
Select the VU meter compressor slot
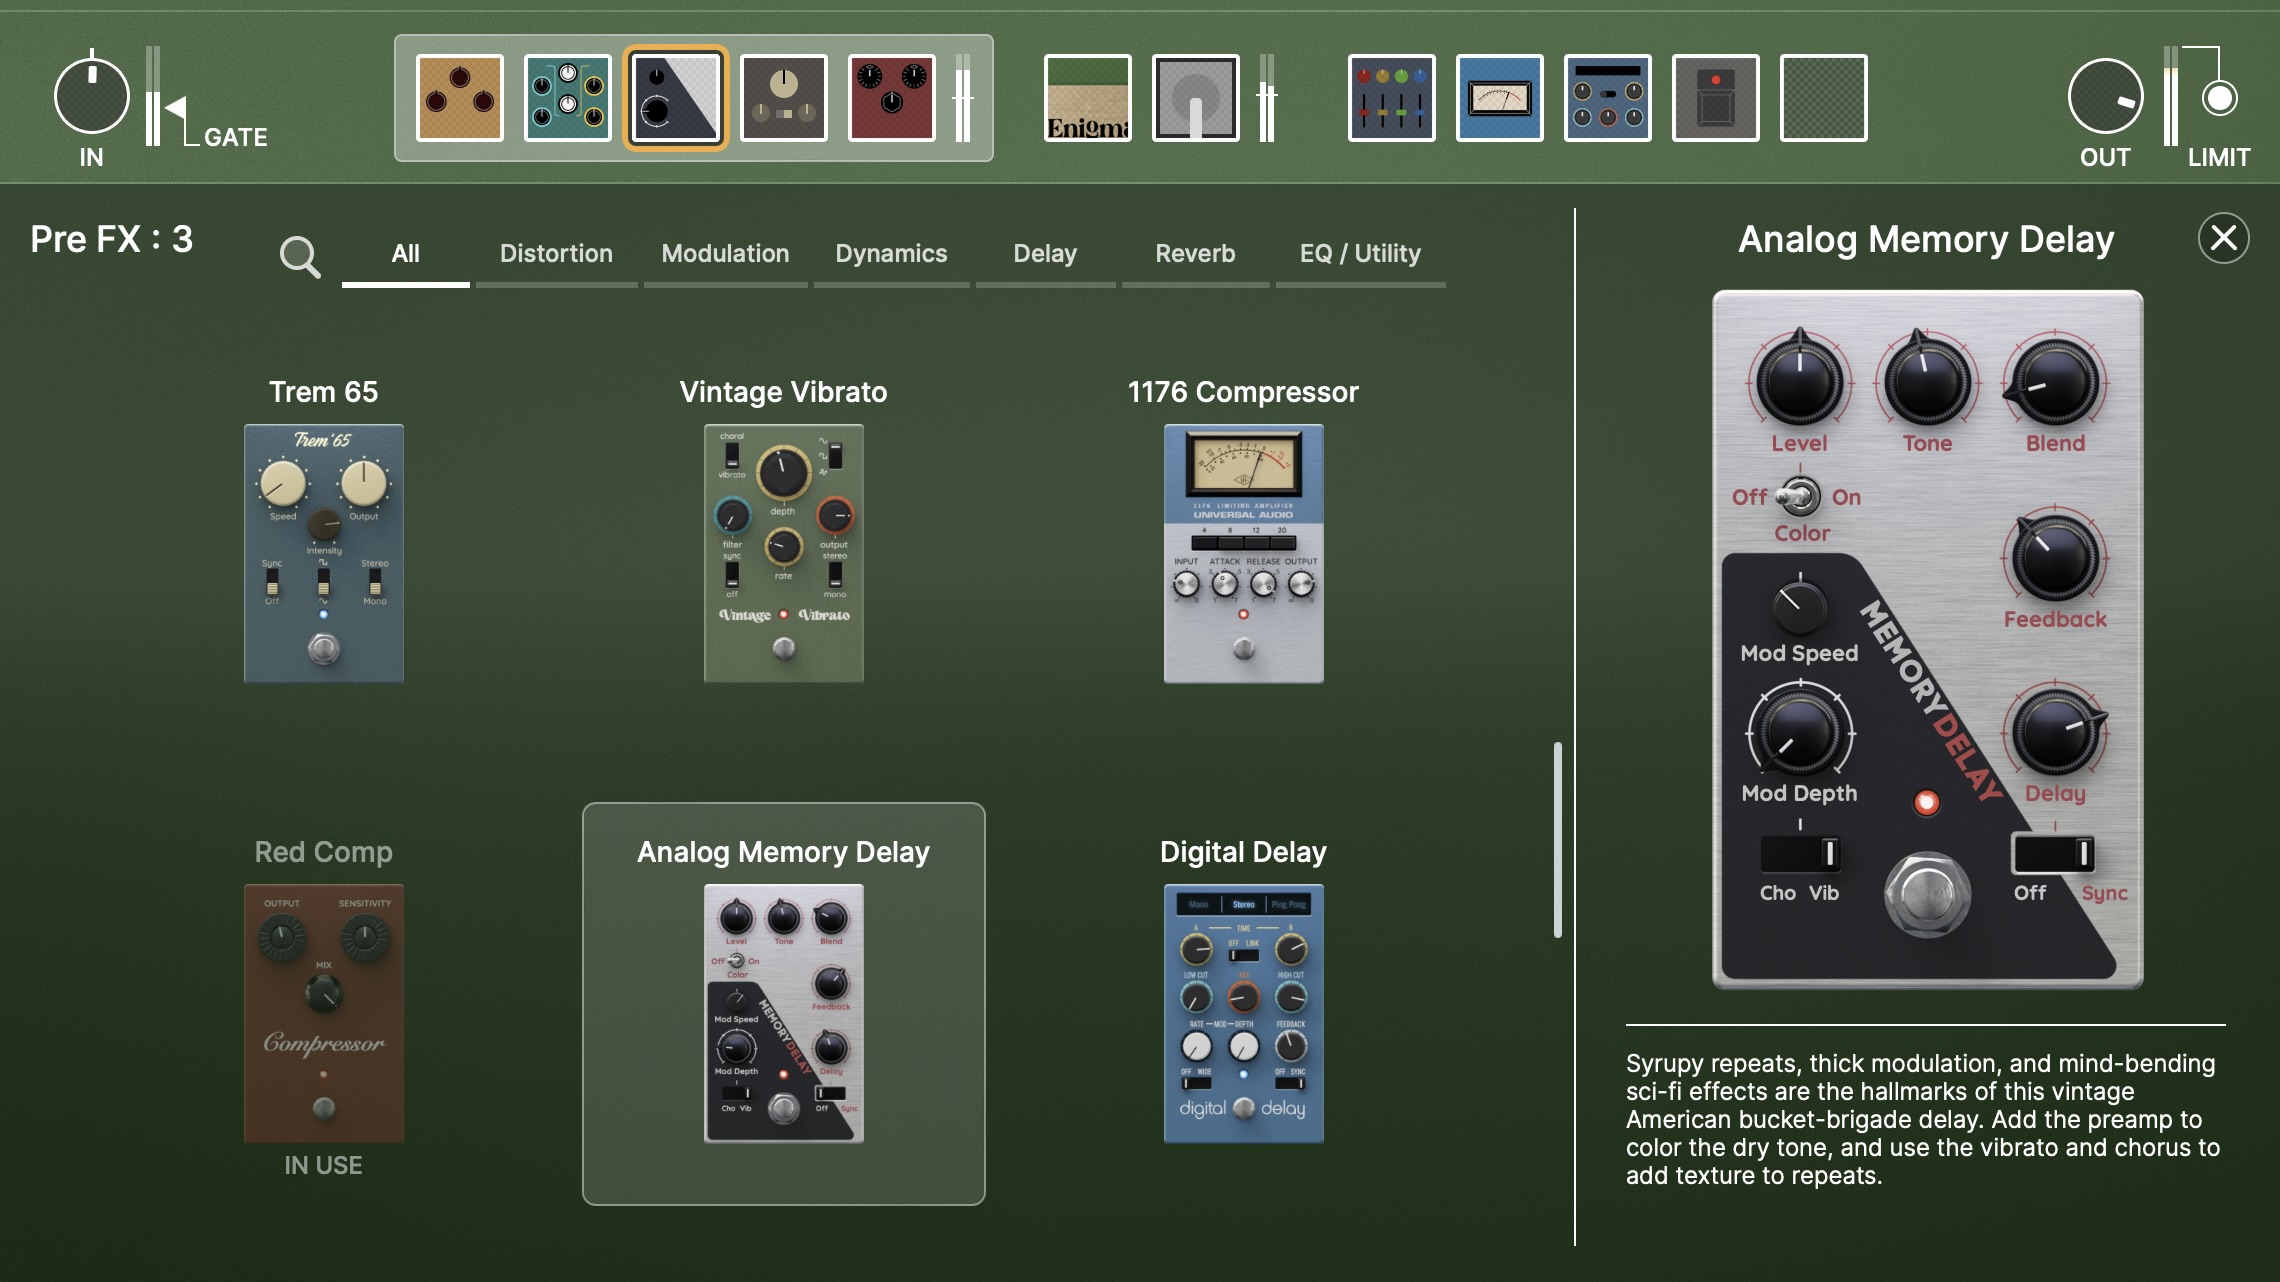(x=1500, y=97)
